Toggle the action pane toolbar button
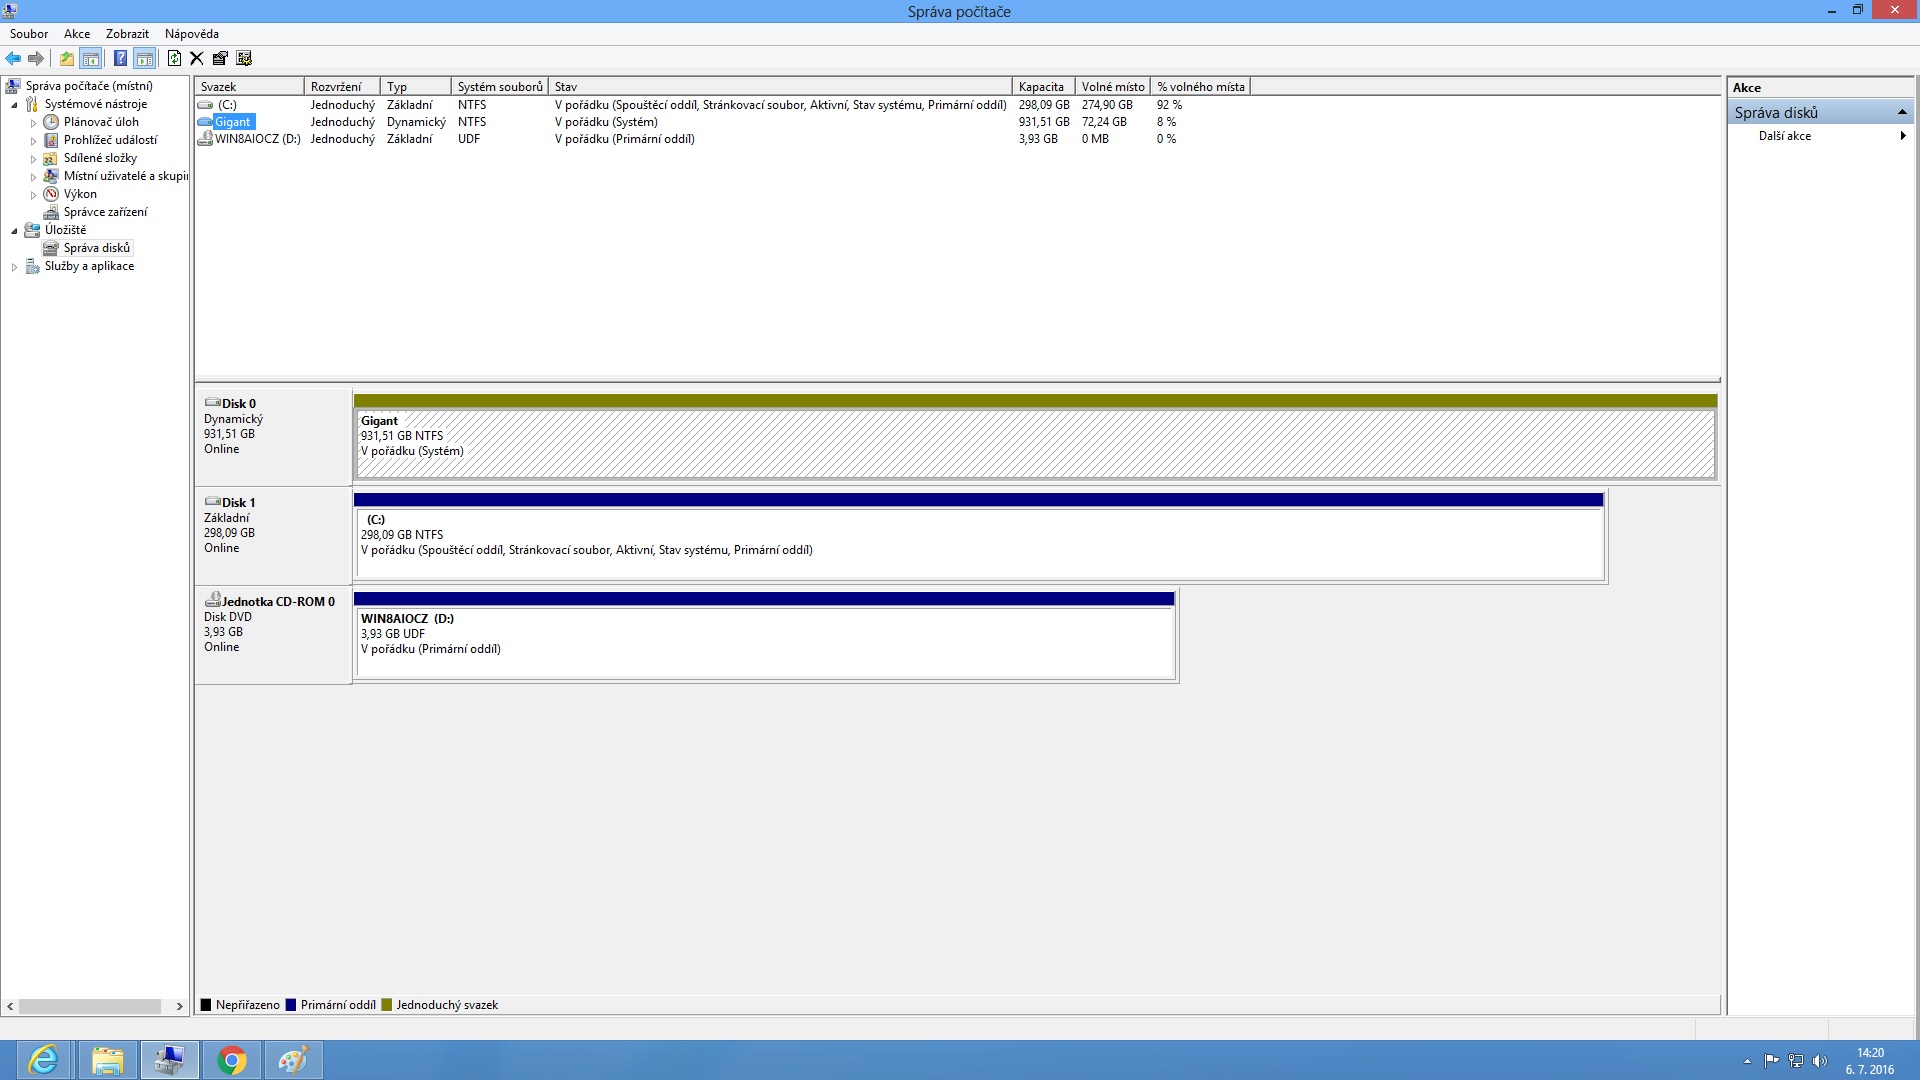The width and height of the screenshot is (1920, 1080). pos(145,58)
